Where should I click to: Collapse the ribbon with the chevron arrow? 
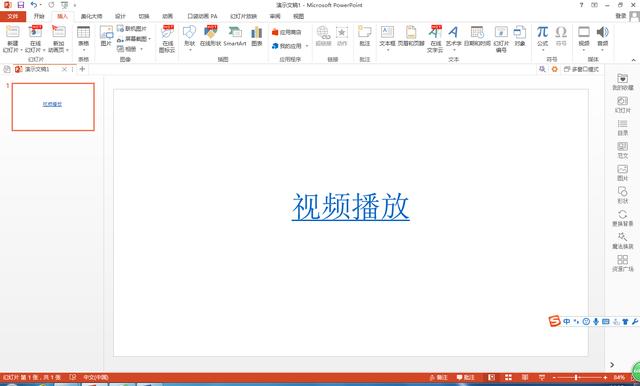click(633, 60)
